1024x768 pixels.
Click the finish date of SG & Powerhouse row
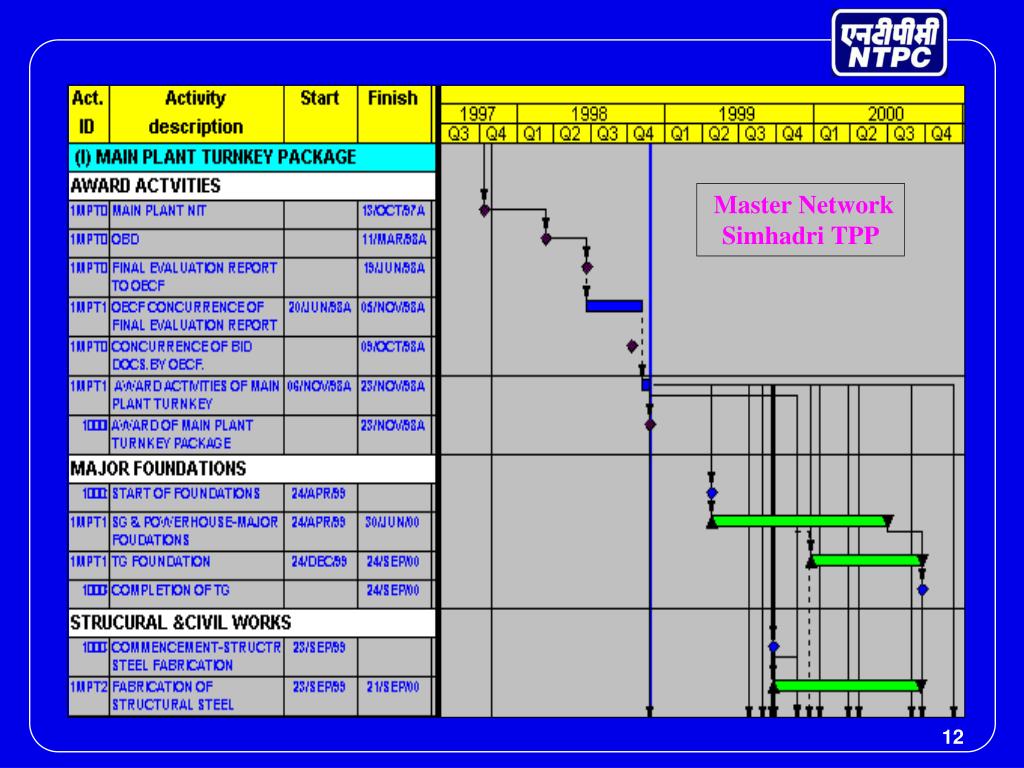pyautogui.click(x=392, y=522)
